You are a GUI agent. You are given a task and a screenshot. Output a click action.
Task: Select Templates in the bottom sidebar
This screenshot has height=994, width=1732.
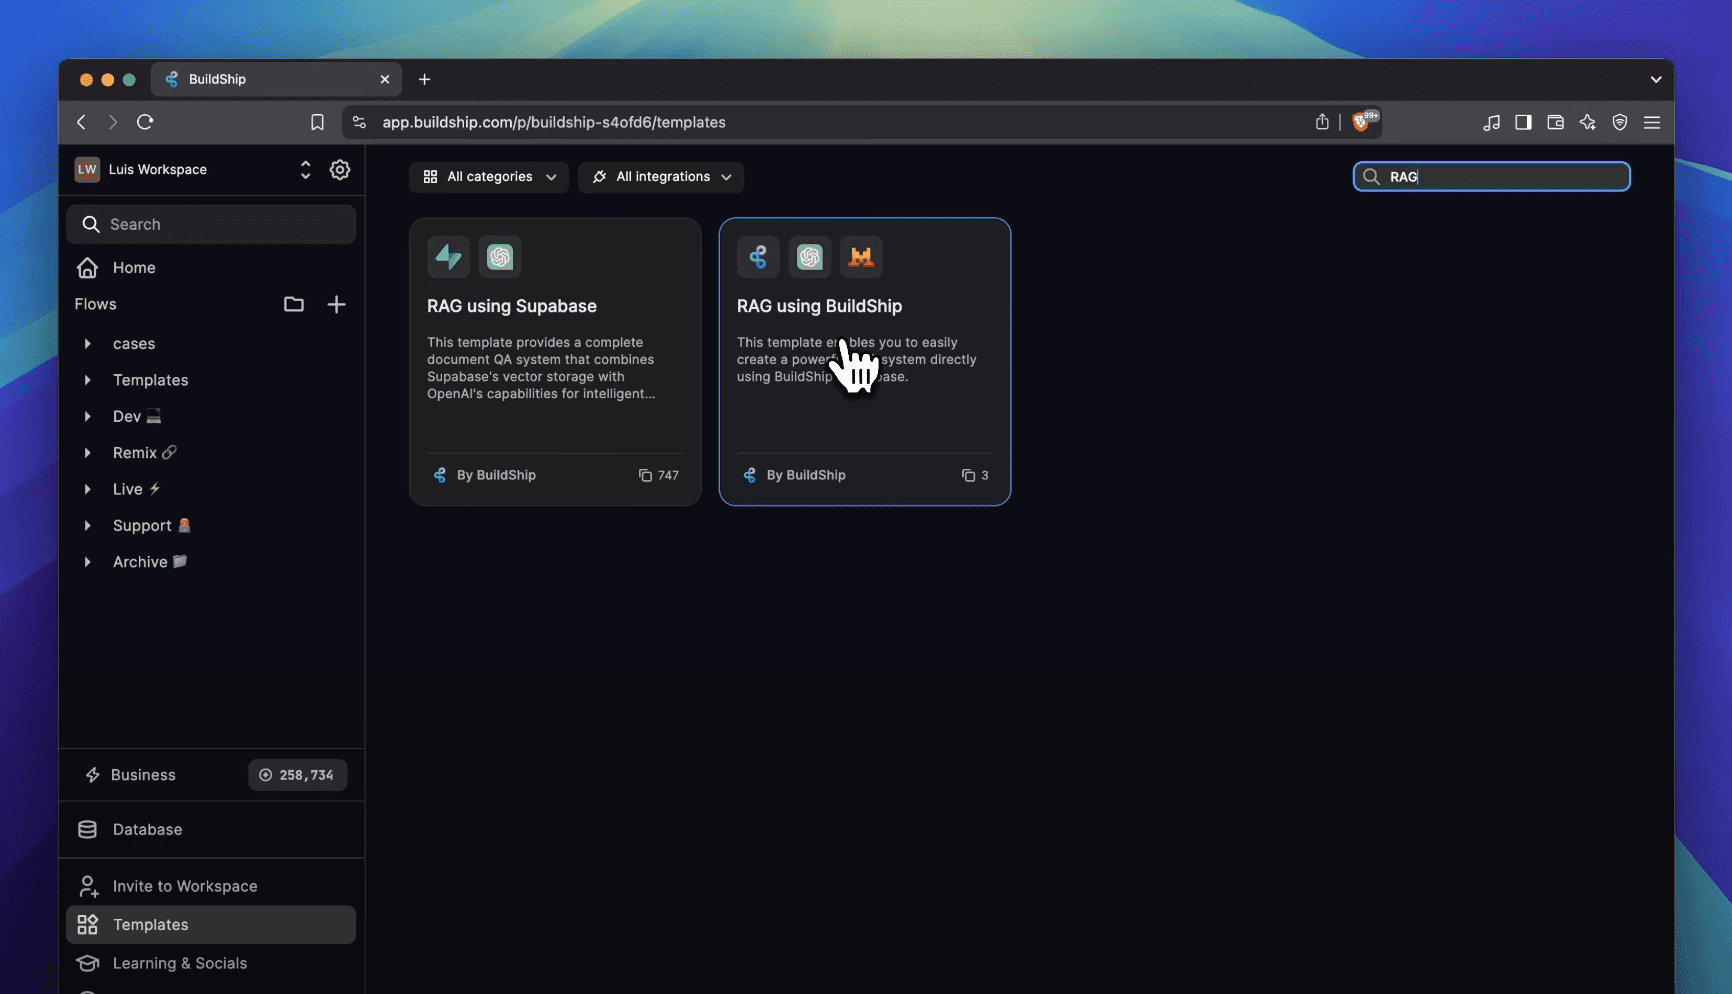(211, 925)
